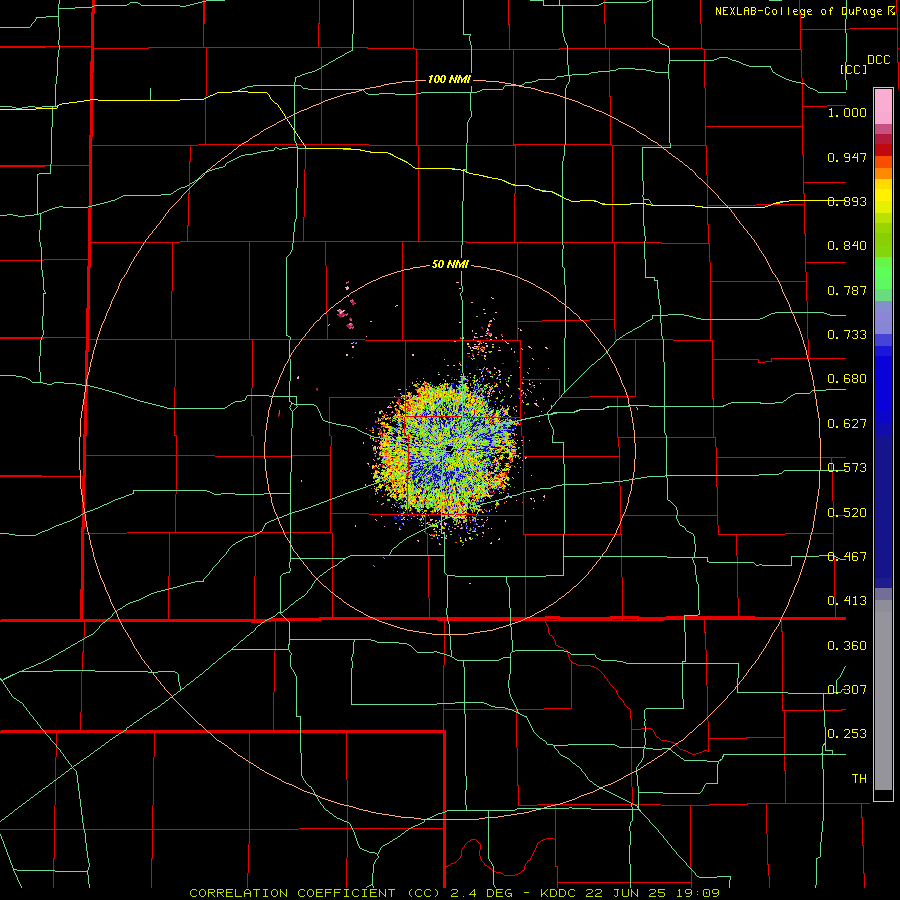
Task: Click the 0.573 legend value
Action: [847, 468]
